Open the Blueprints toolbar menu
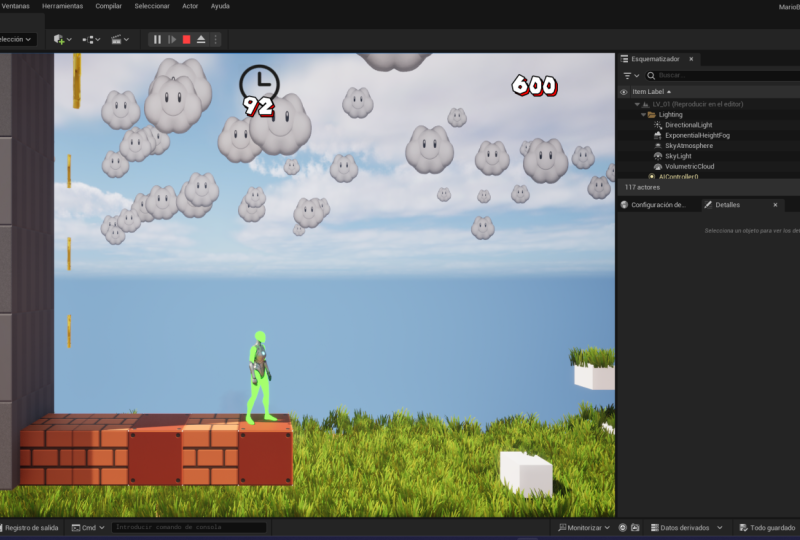The image size is (800, 540). [91, 39]
